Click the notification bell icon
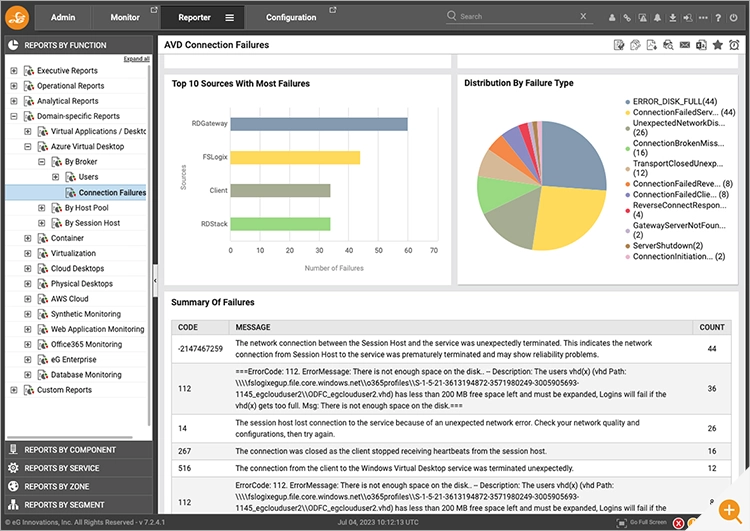 [x=658, y=18]
